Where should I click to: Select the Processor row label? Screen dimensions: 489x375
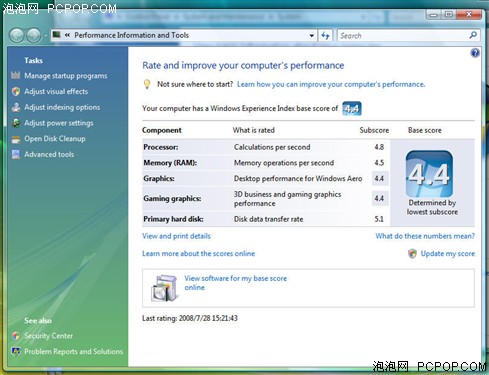pyautogui.click(x=161, y=147)
